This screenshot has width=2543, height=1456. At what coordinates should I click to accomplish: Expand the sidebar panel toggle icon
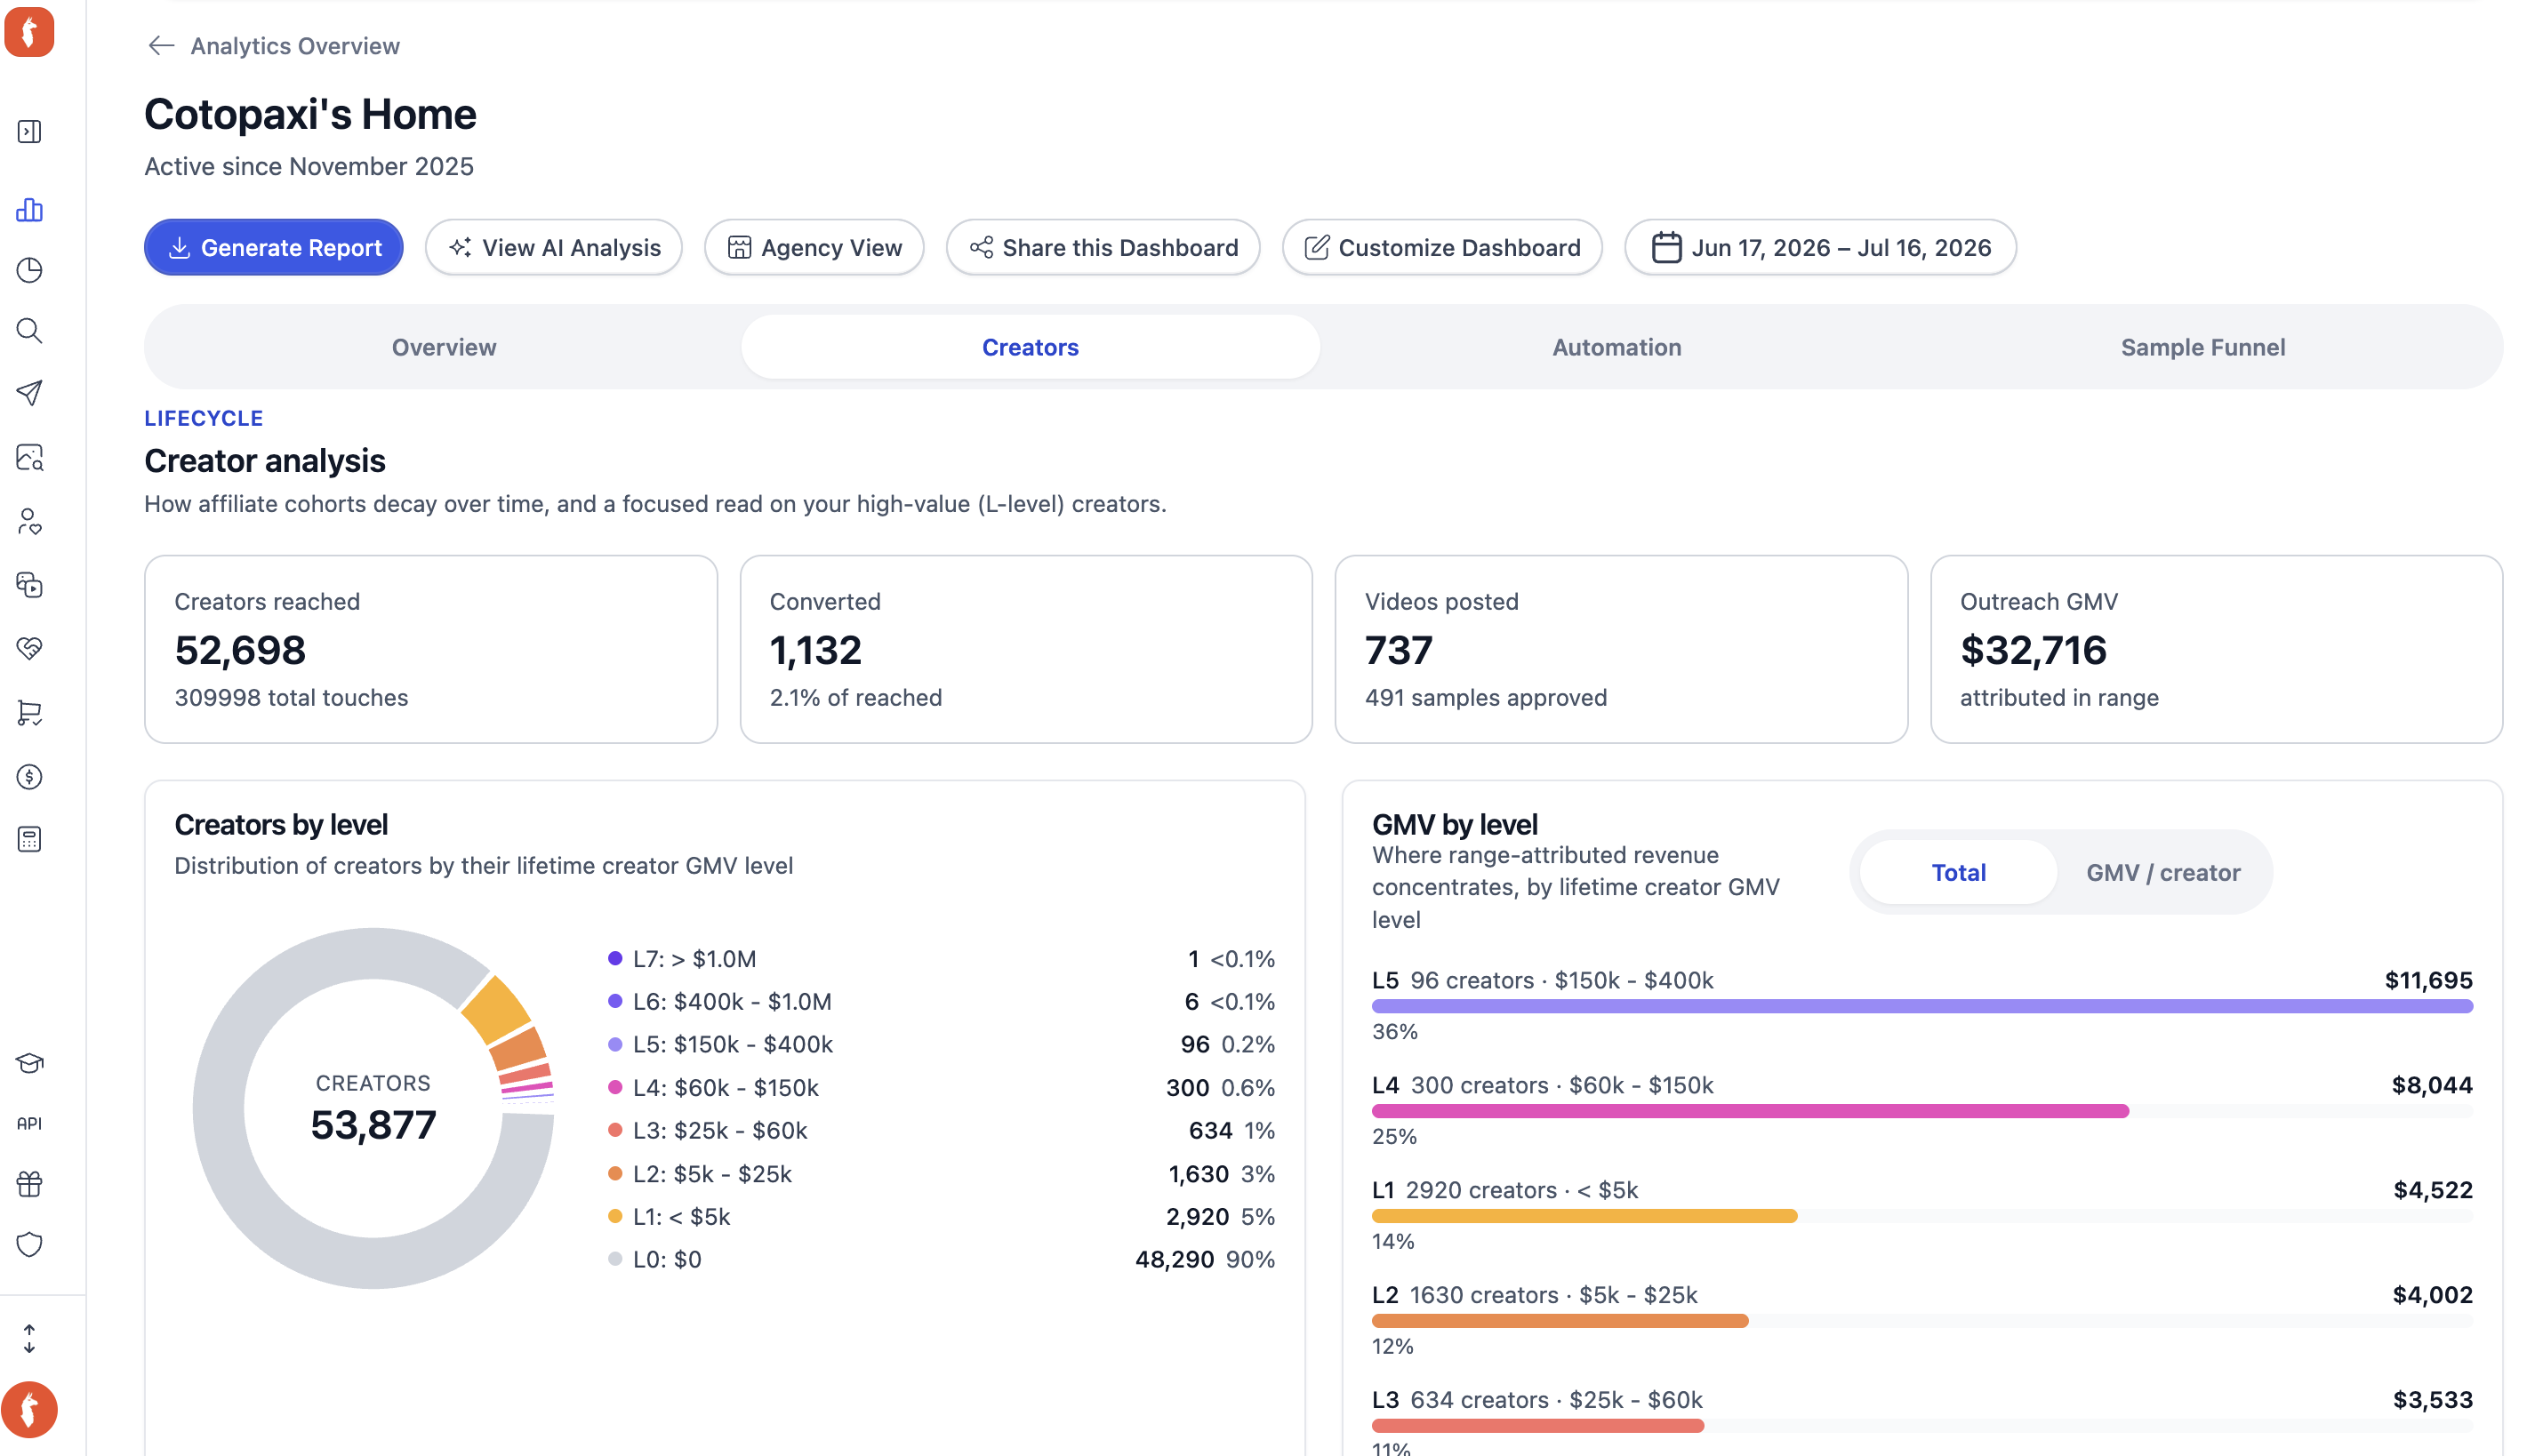[29, 132]
